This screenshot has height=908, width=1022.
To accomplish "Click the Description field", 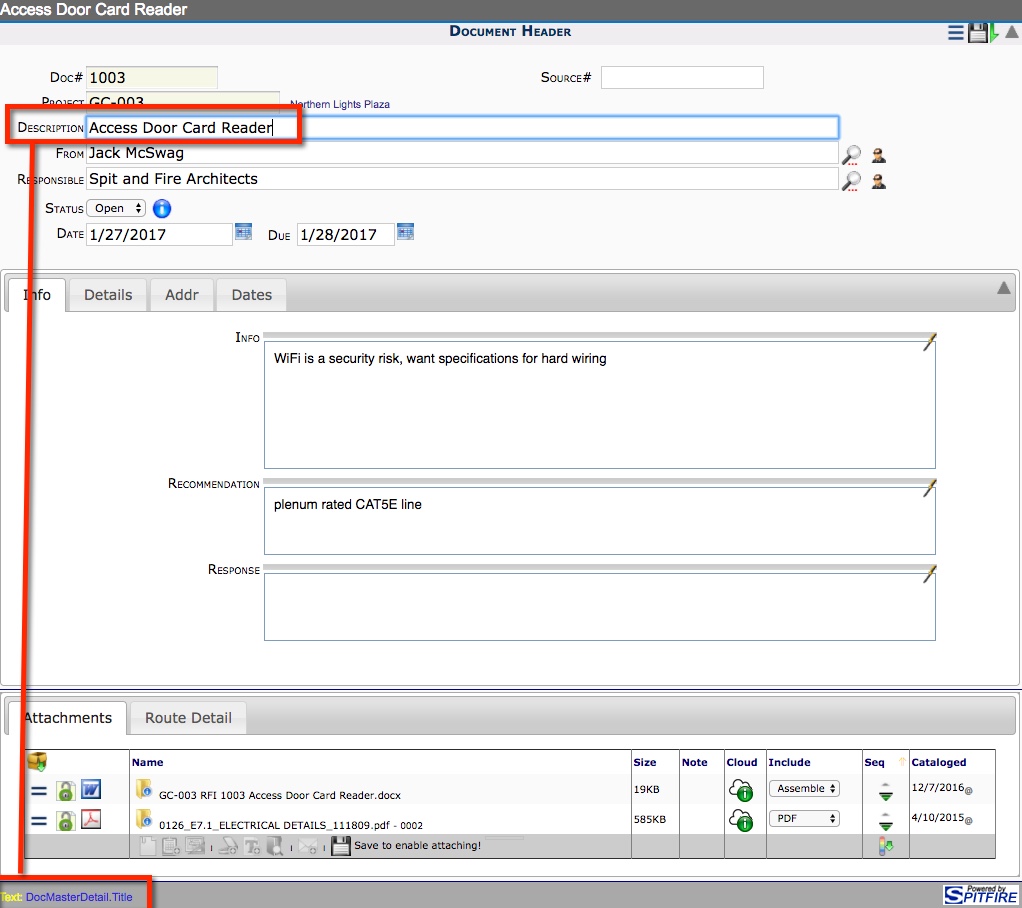I will click(x=462, y=127).
